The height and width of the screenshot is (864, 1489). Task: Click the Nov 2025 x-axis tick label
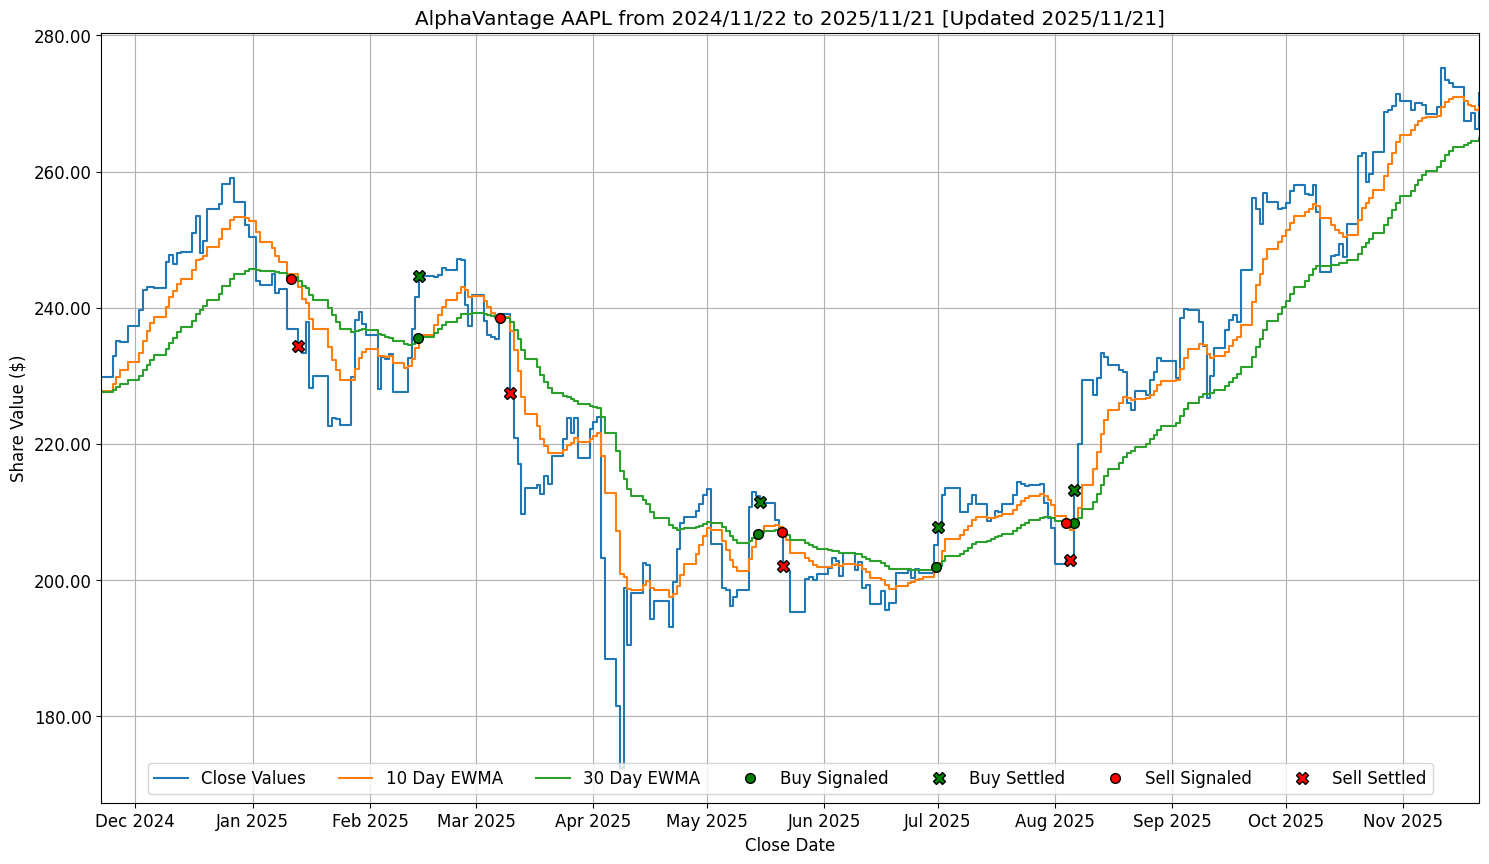1403,821
